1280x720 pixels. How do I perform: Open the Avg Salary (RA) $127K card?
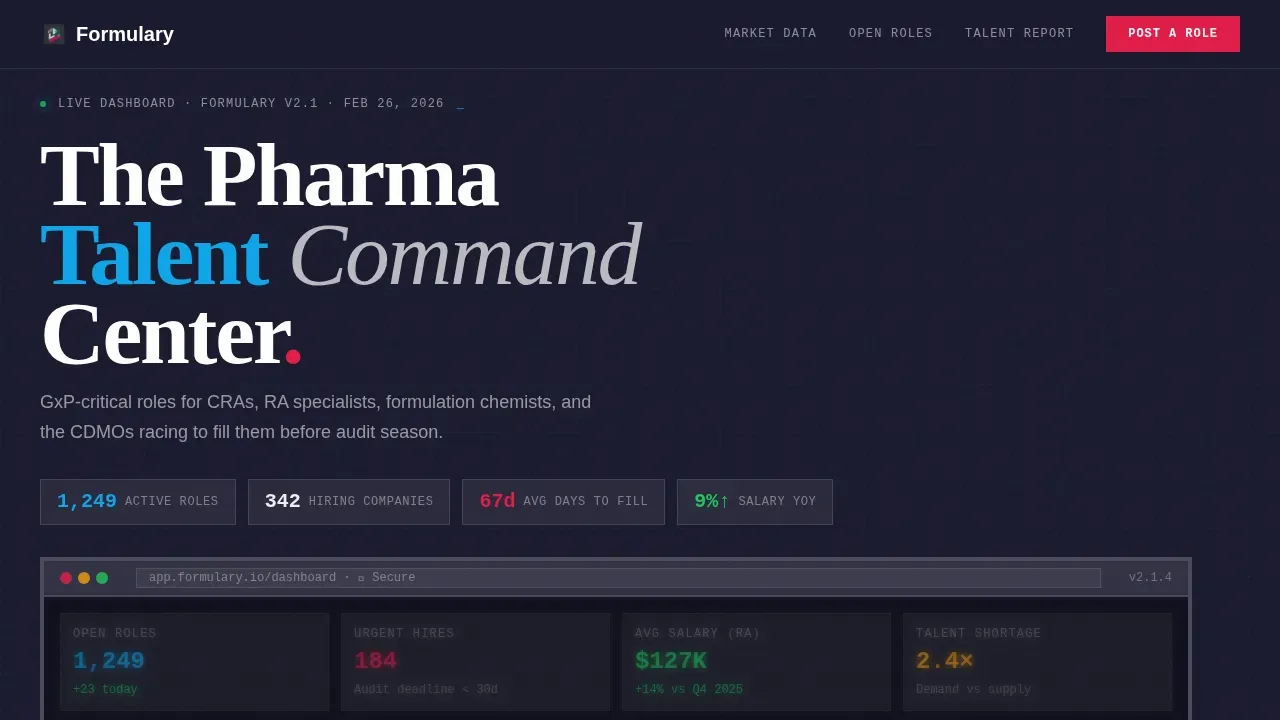tap(757, 662)
